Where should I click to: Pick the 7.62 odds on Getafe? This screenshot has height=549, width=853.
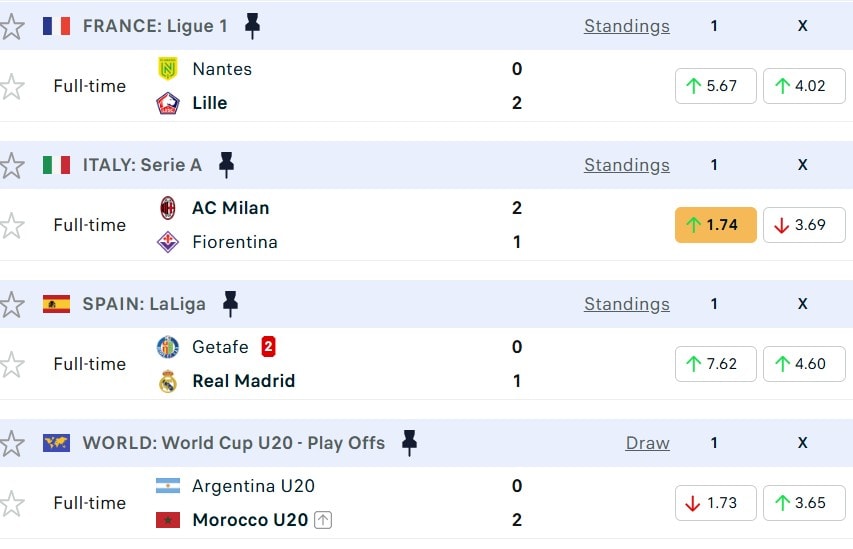(x=715, y=364)
